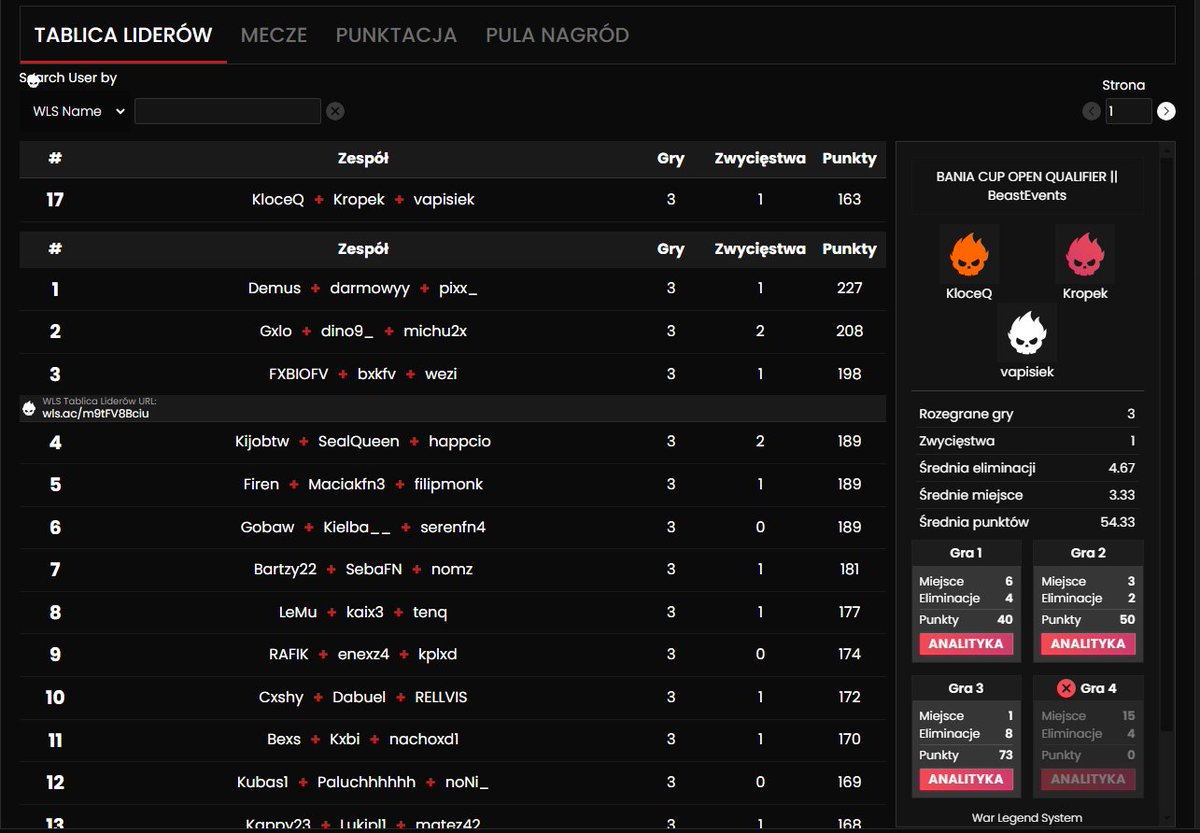Select player Kijobtw in rank 4

[x=262, y=441]
